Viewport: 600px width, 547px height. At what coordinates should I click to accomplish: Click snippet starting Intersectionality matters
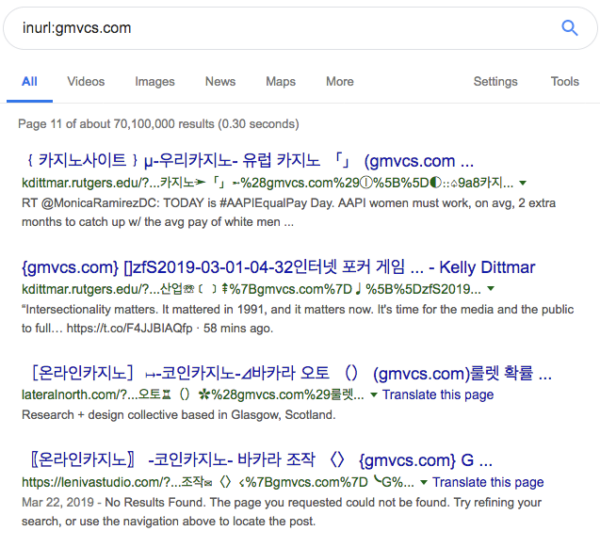(298, 319)
